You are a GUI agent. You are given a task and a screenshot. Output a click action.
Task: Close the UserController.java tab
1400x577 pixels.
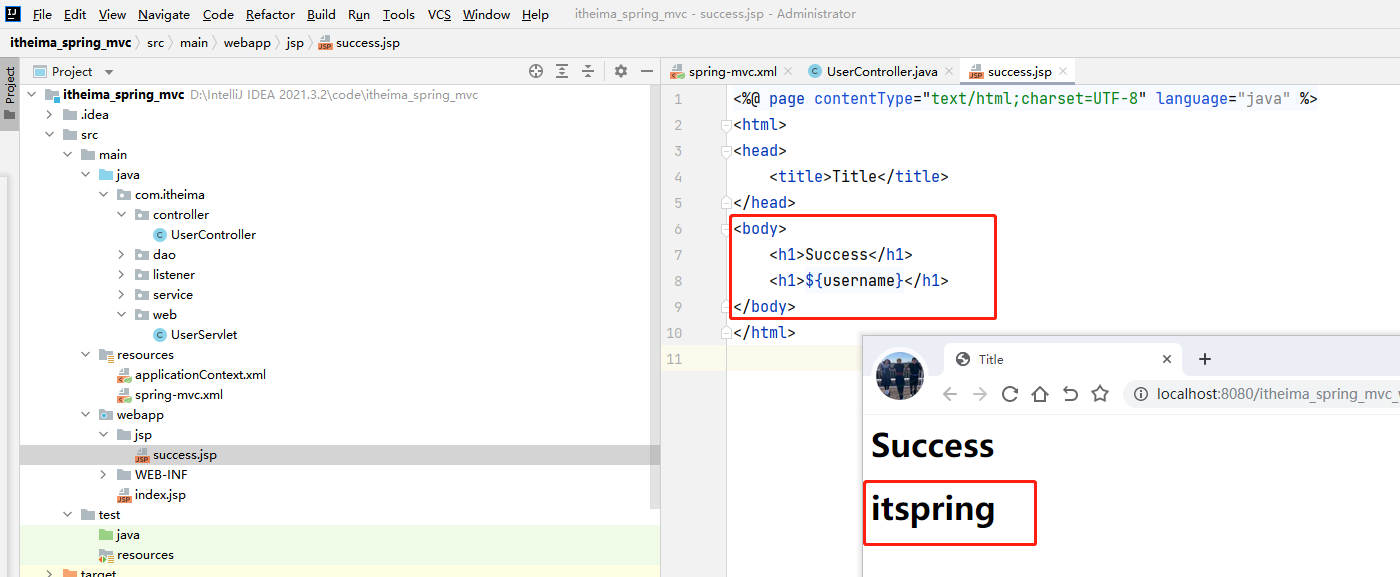(948, 71)
